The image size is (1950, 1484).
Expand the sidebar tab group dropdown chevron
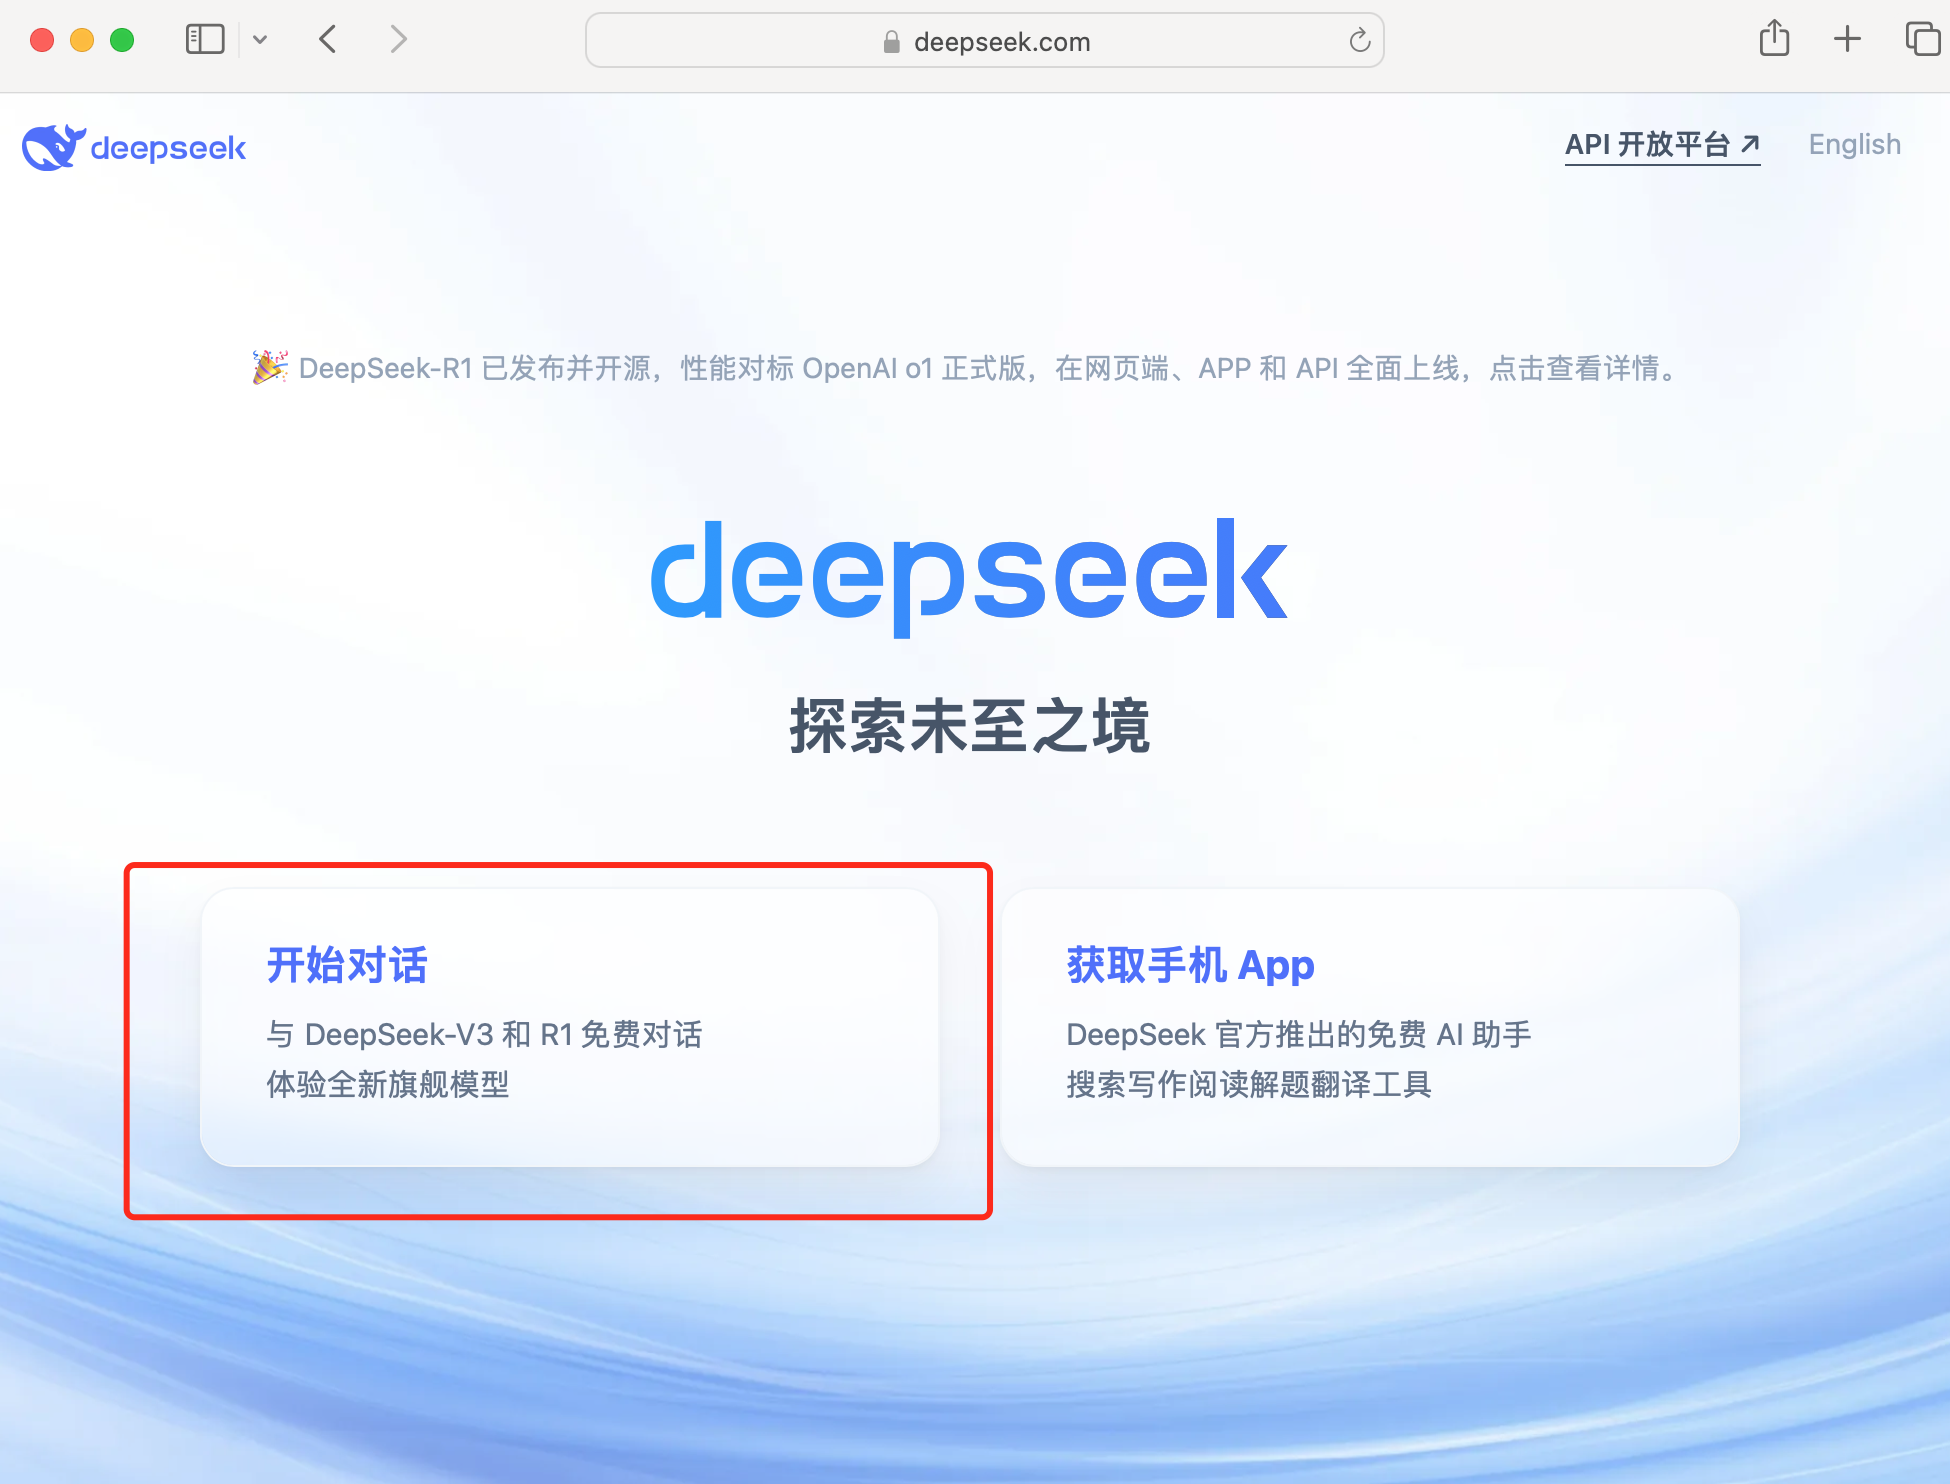click(x=260, y=40)
